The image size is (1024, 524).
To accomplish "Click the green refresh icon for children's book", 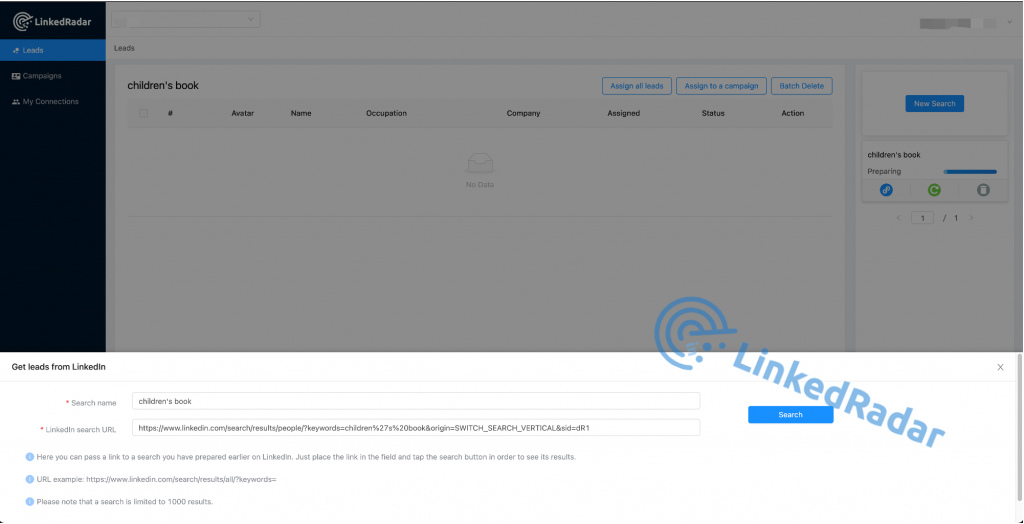I will click(934, 189).
